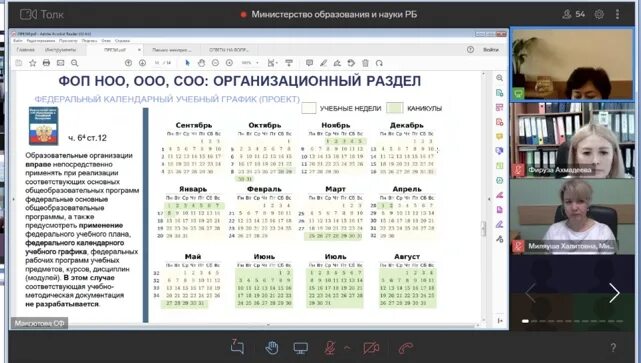
Task: Hide the right pane with the edge arrow
Action: (x=489, y=199)
